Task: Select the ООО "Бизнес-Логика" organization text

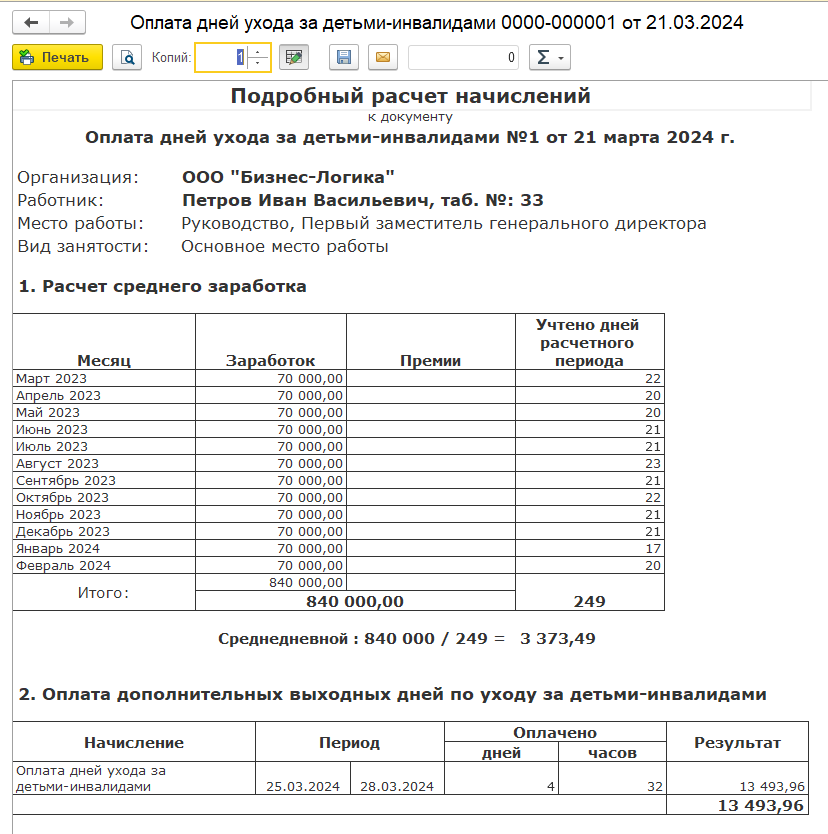Action: (288, 177)
